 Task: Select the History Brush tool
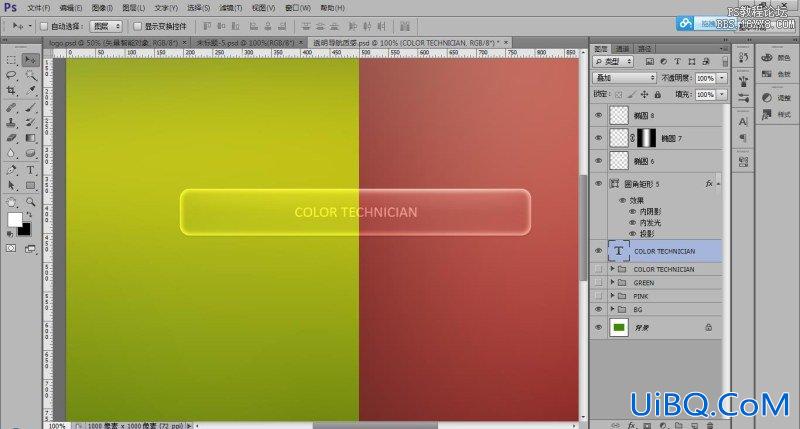[31, 122]
